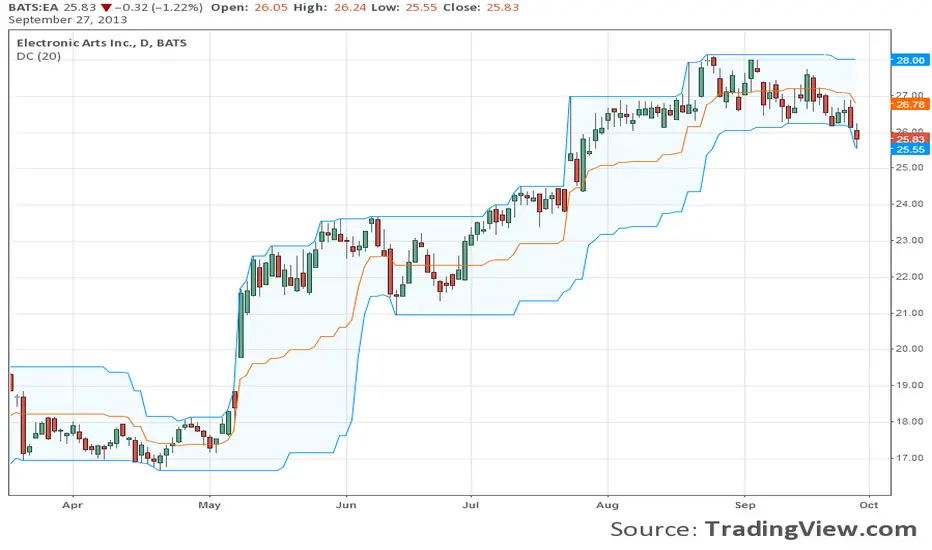932x550 pixels.
Task: Select the DC (20) indicator label
Action: (39, 56)
